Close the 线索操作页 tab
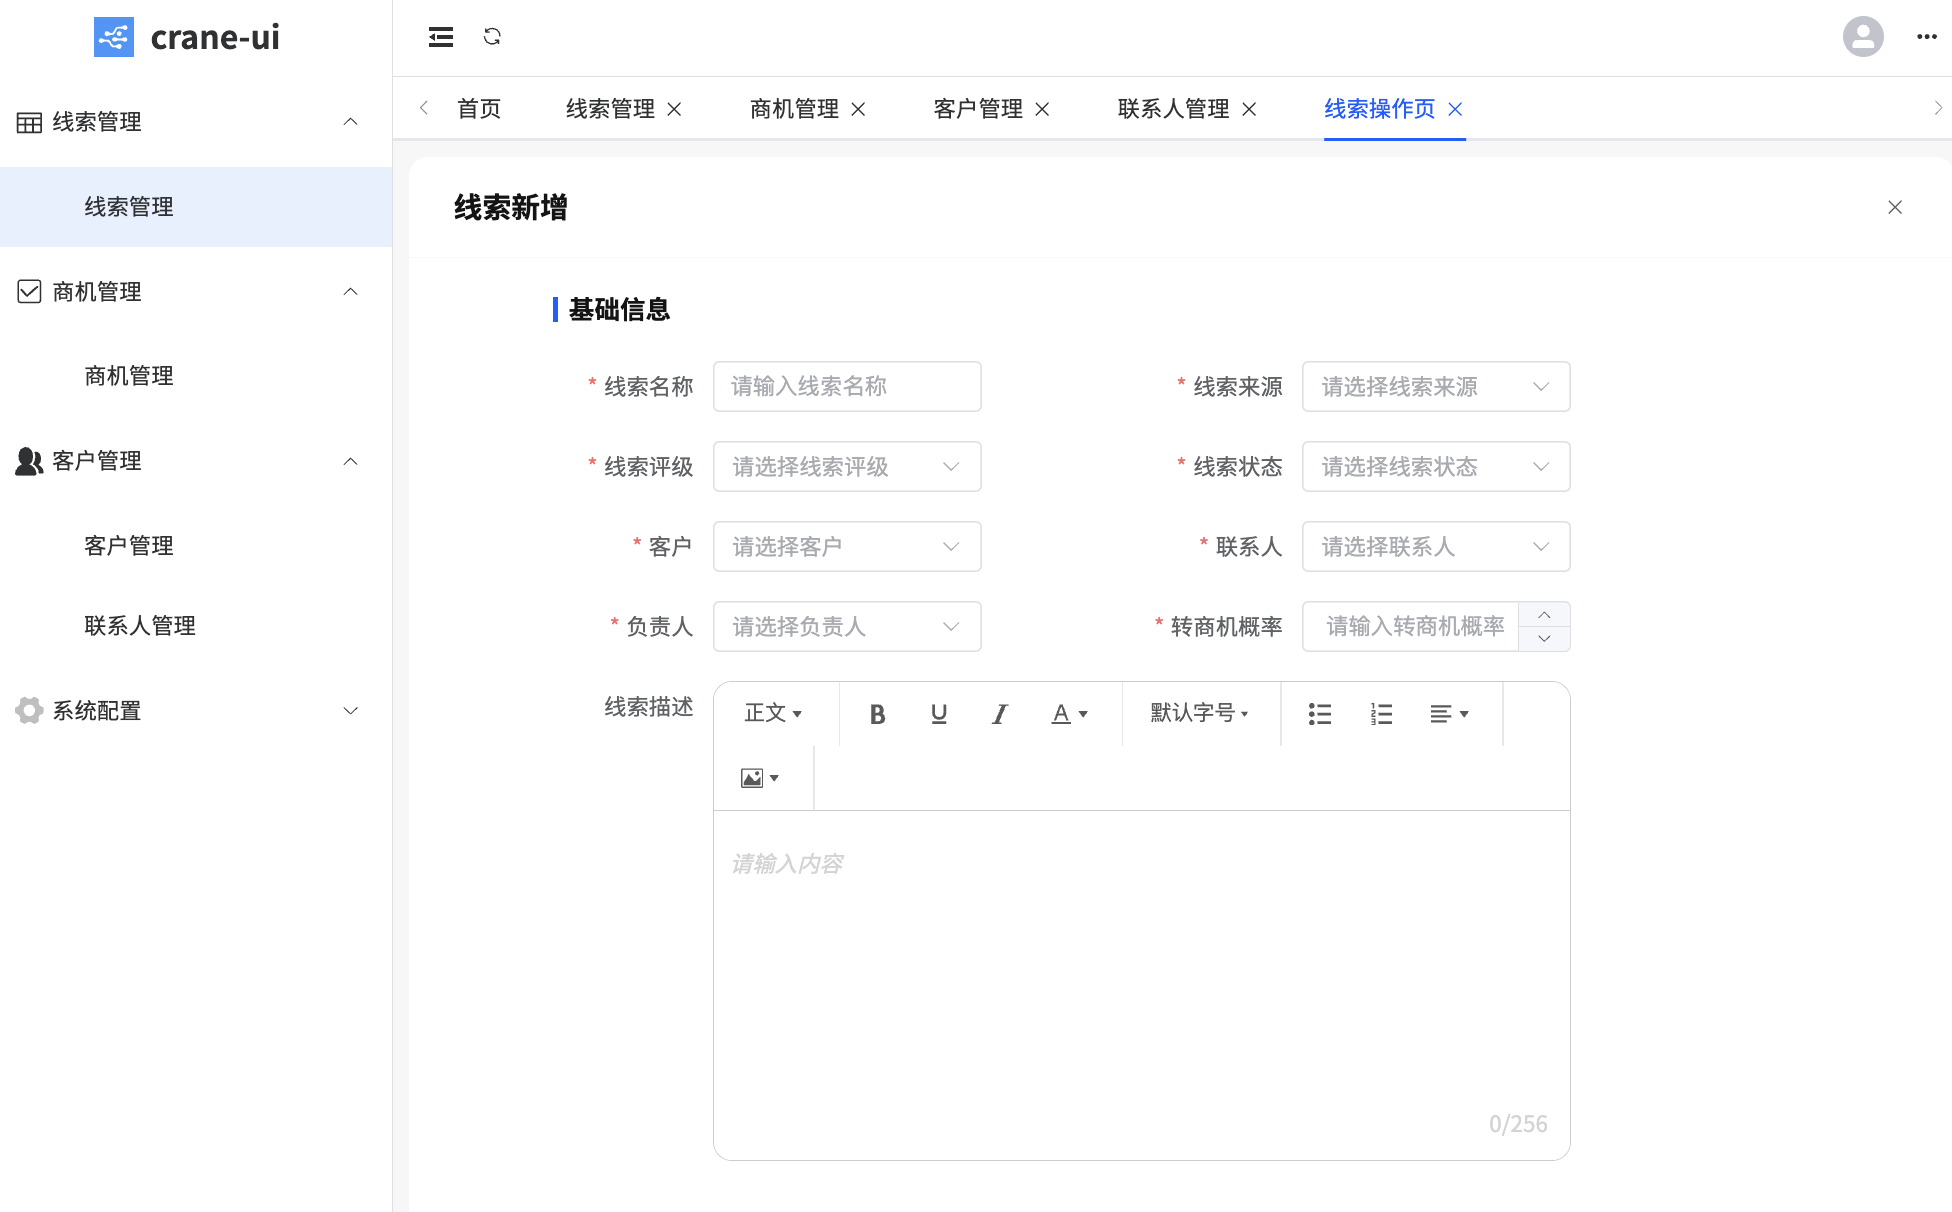This screenshot has width=1952, height=1212. coord(1456,109)
